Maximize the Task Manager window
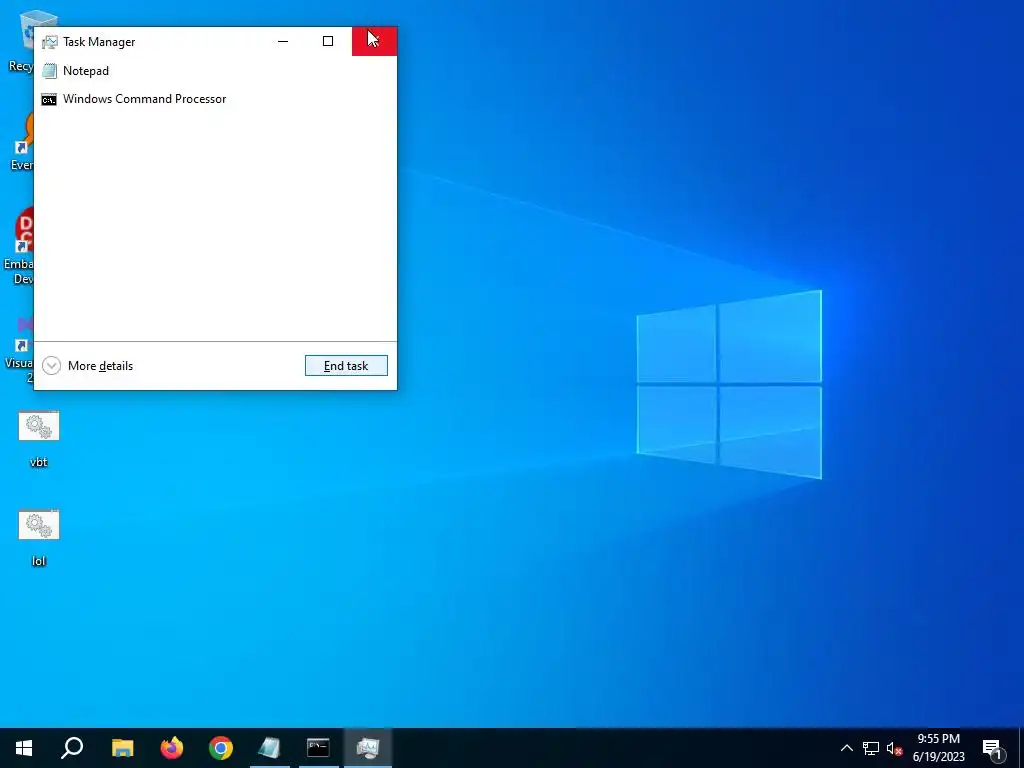The image size is (1024, 768). 328,41
